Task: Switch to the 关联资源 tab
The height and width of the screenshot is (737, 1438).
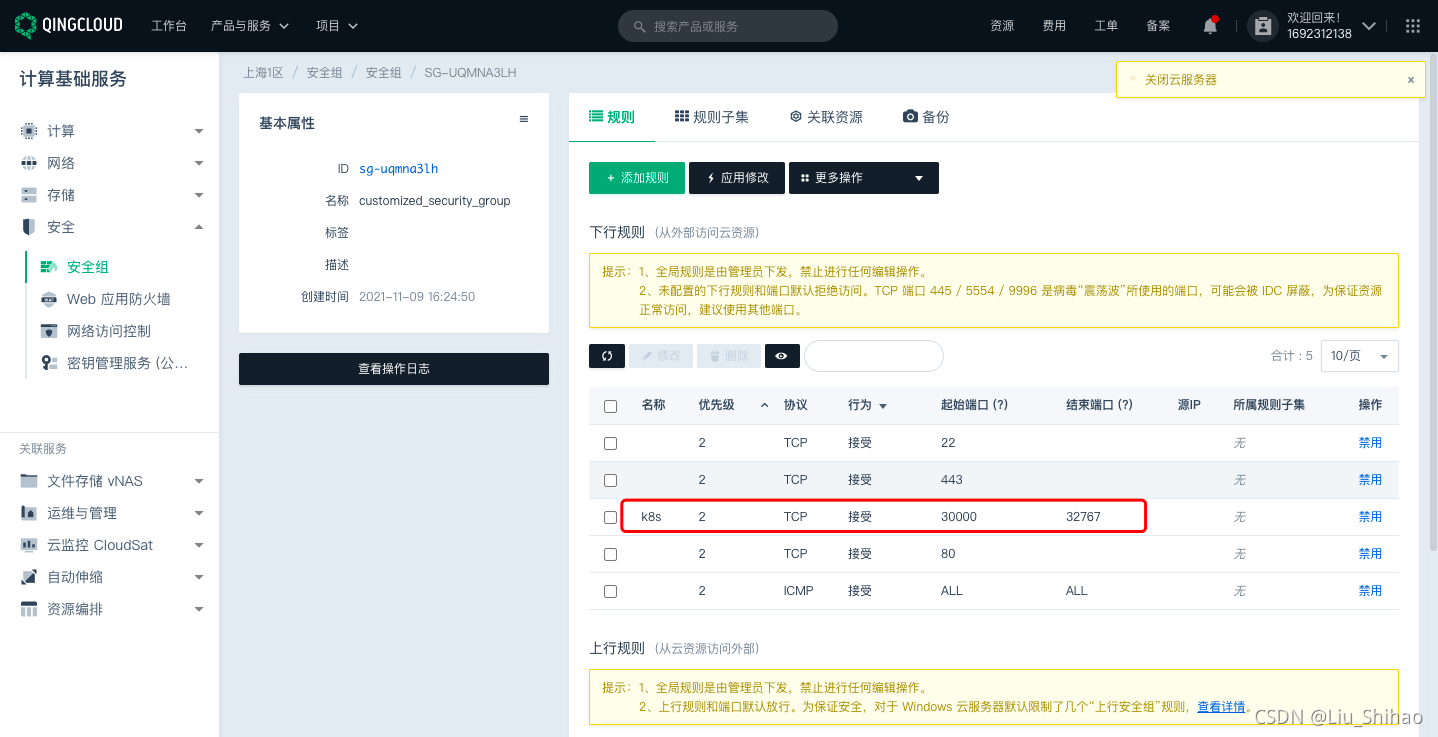Action: [826, 117]
